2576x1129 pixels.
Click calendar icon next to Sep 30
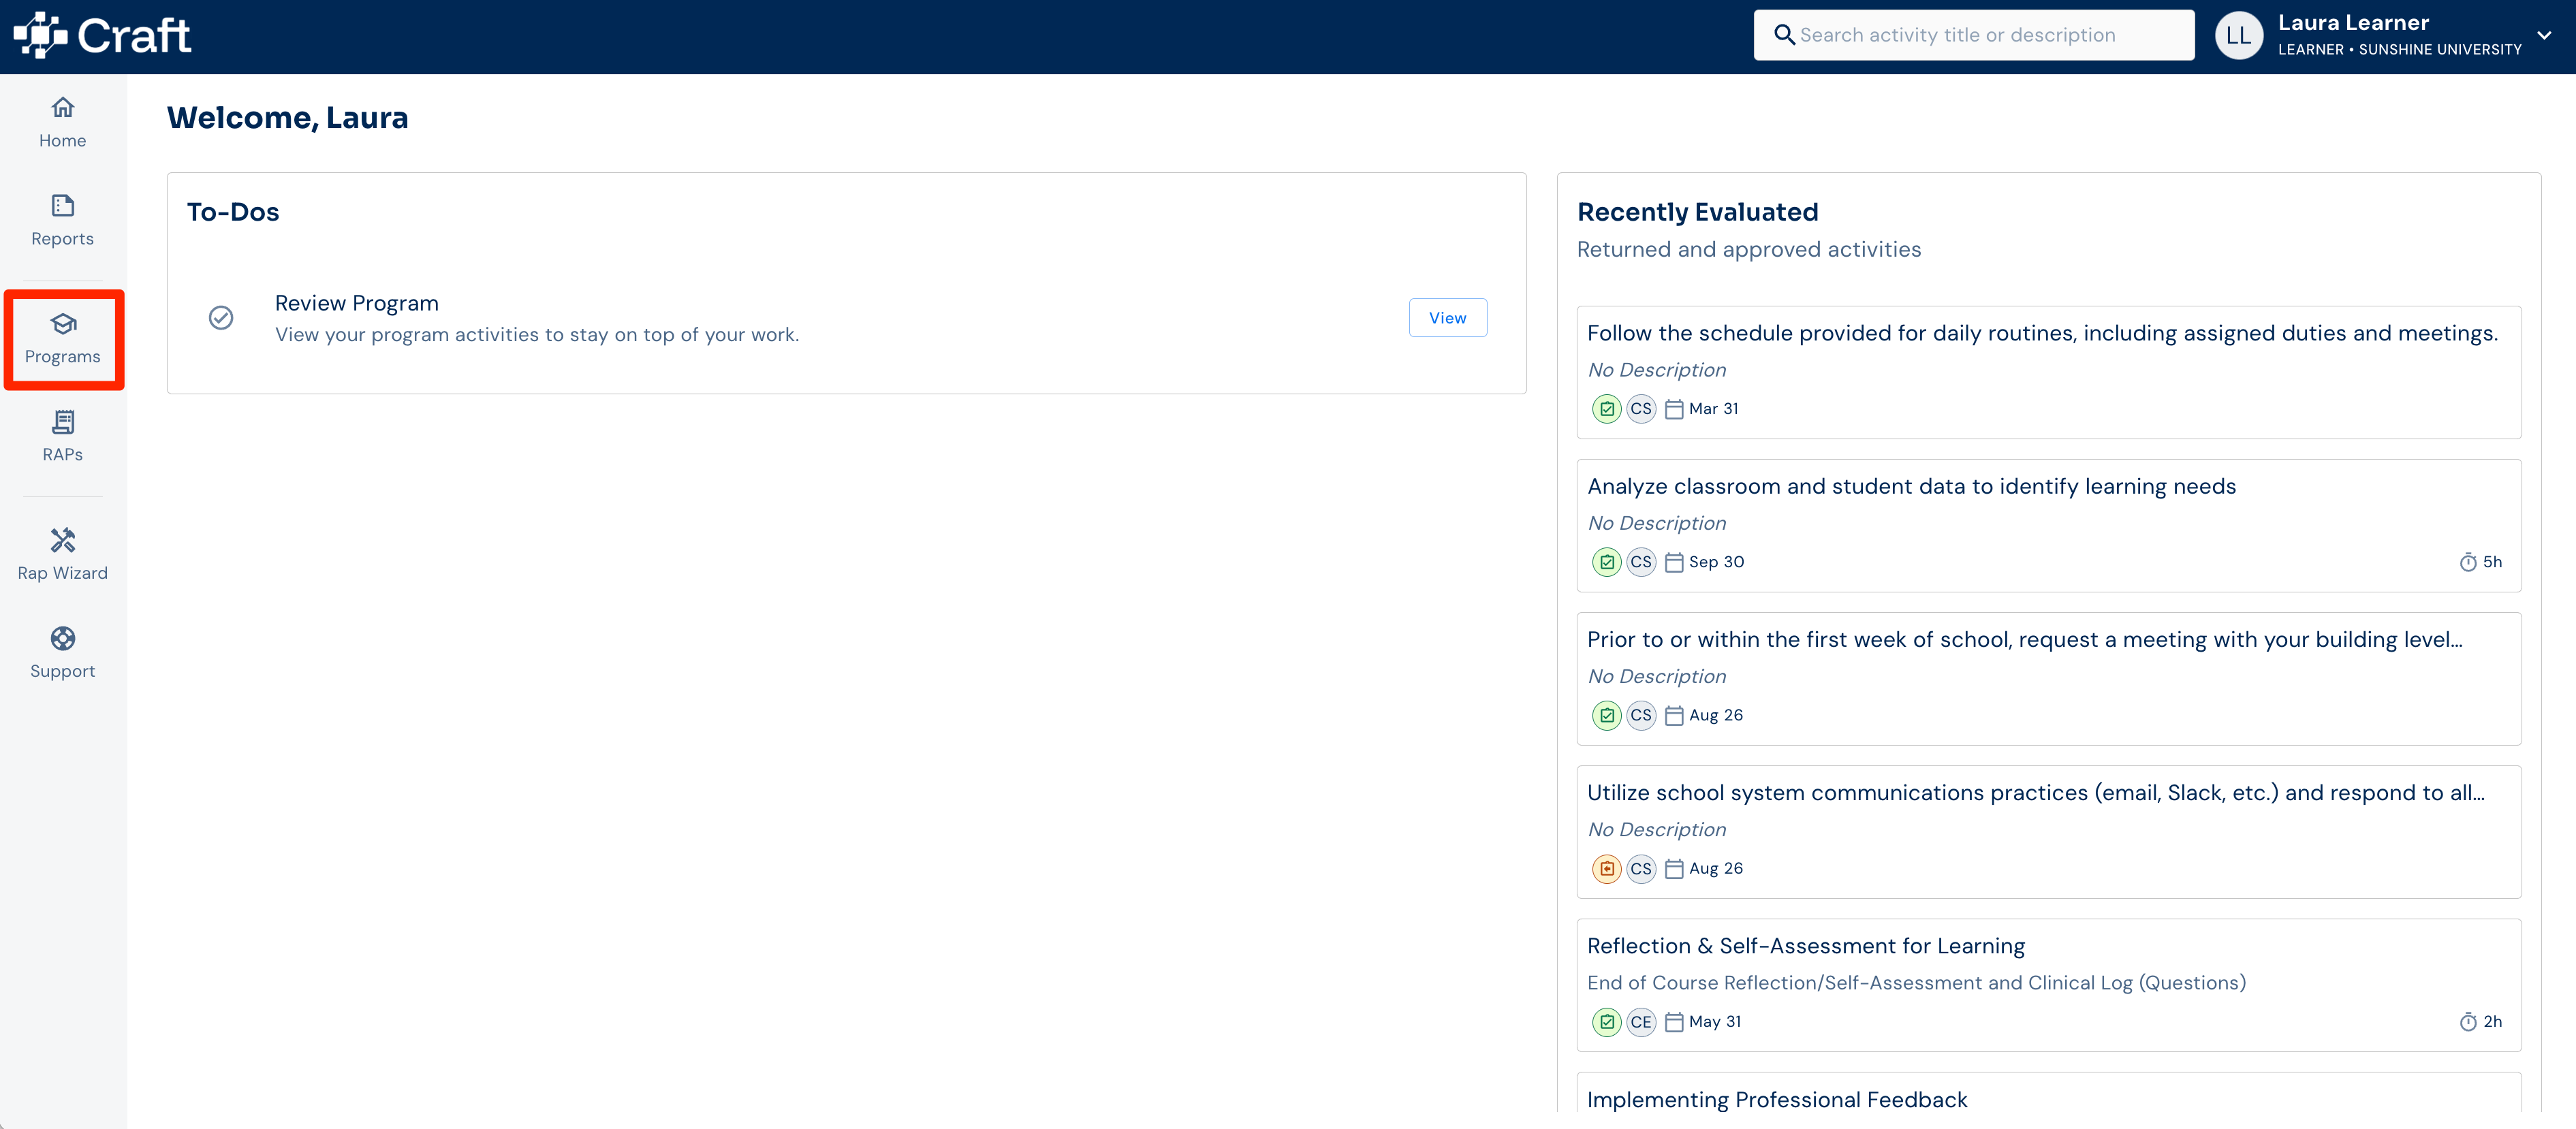point(1673,562)
